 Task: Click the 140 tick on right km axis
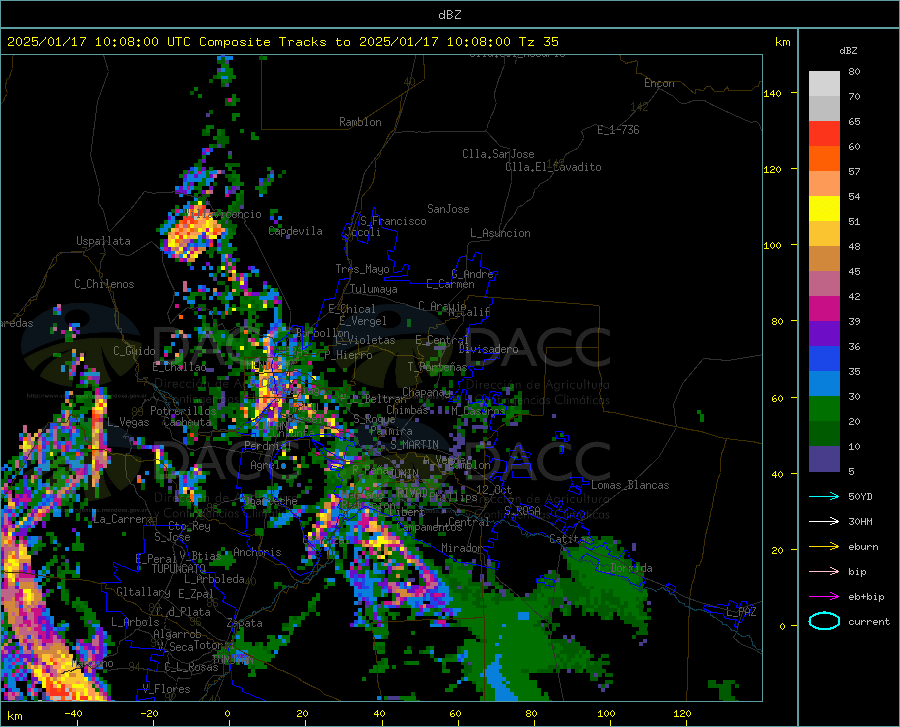coord(772,93)
